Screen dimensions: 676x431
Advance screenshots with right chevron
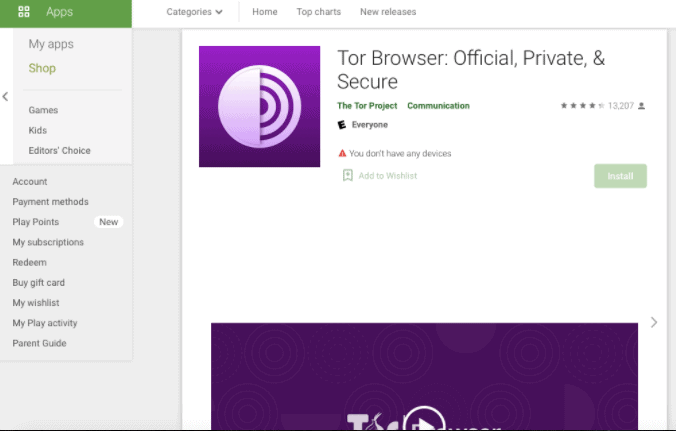point(654,322)
